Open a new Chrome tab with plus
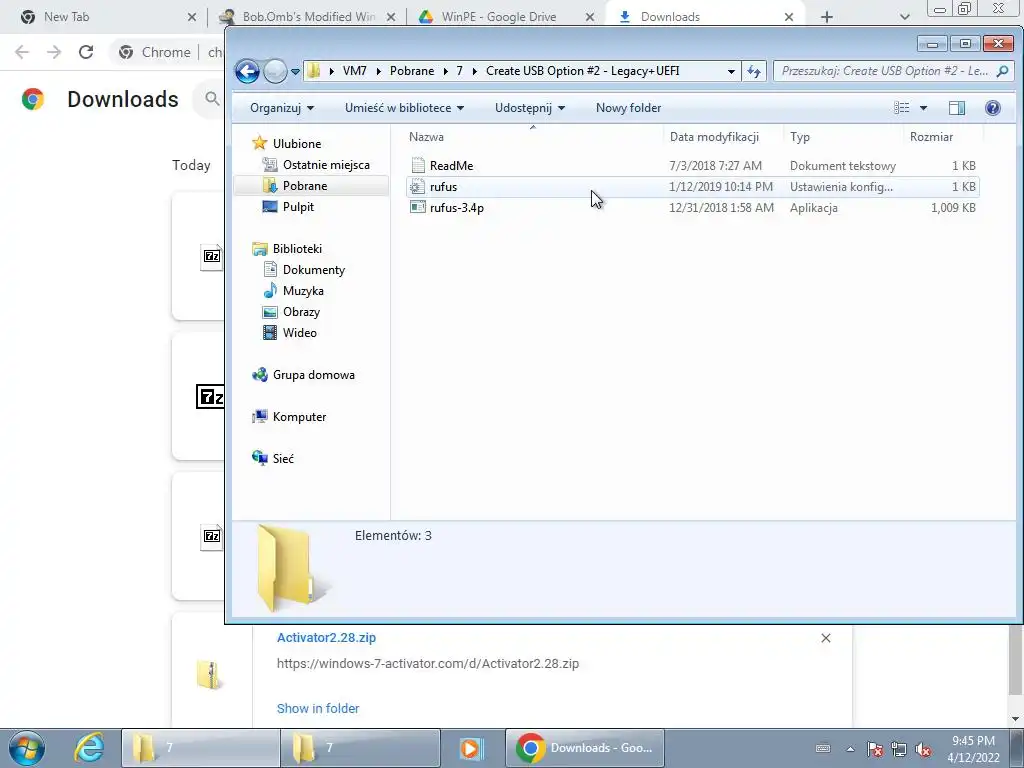Screen dimensions: 1024x768 (827, 17)
